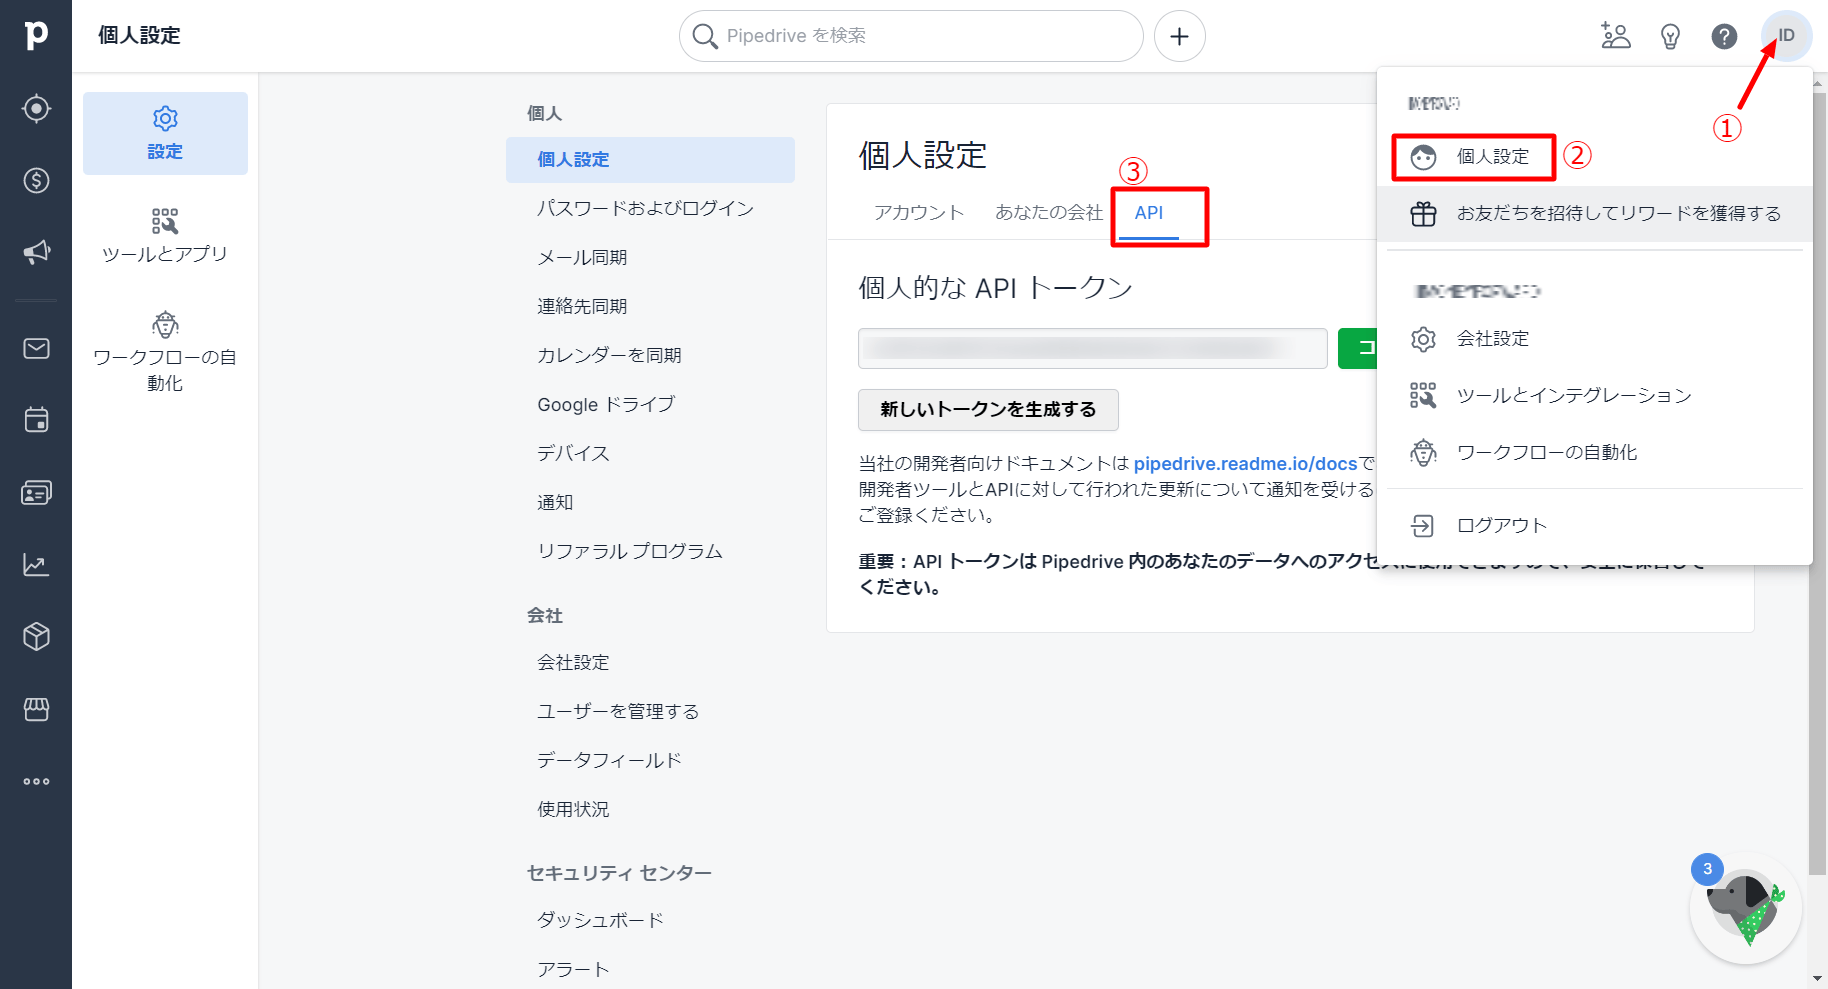Viewport: 1828px width, 989px height.
Task: Click 新しいトークンを生成する button
Action: pos(988,410)
